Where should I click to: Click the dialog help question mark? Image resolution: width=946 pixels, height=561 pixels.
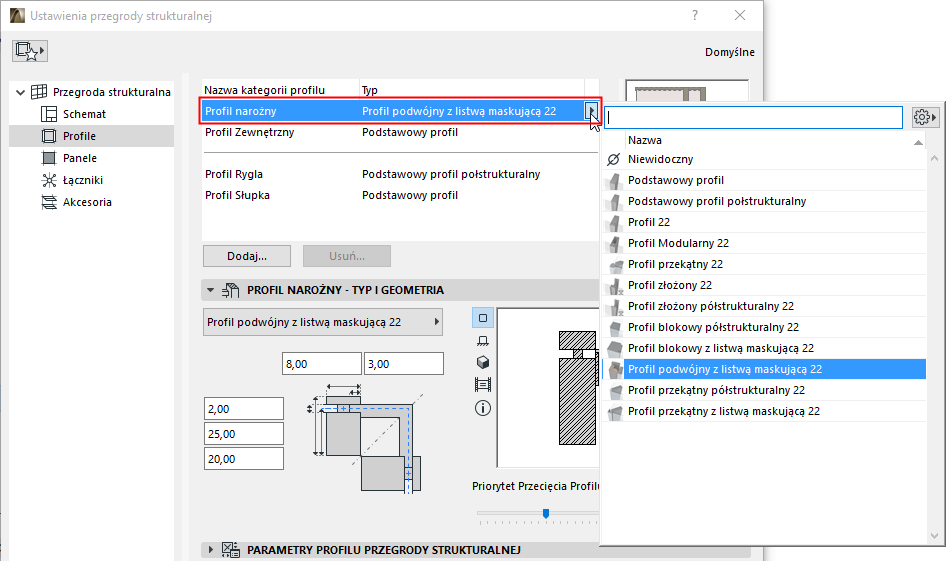click(x=695, y=15)
